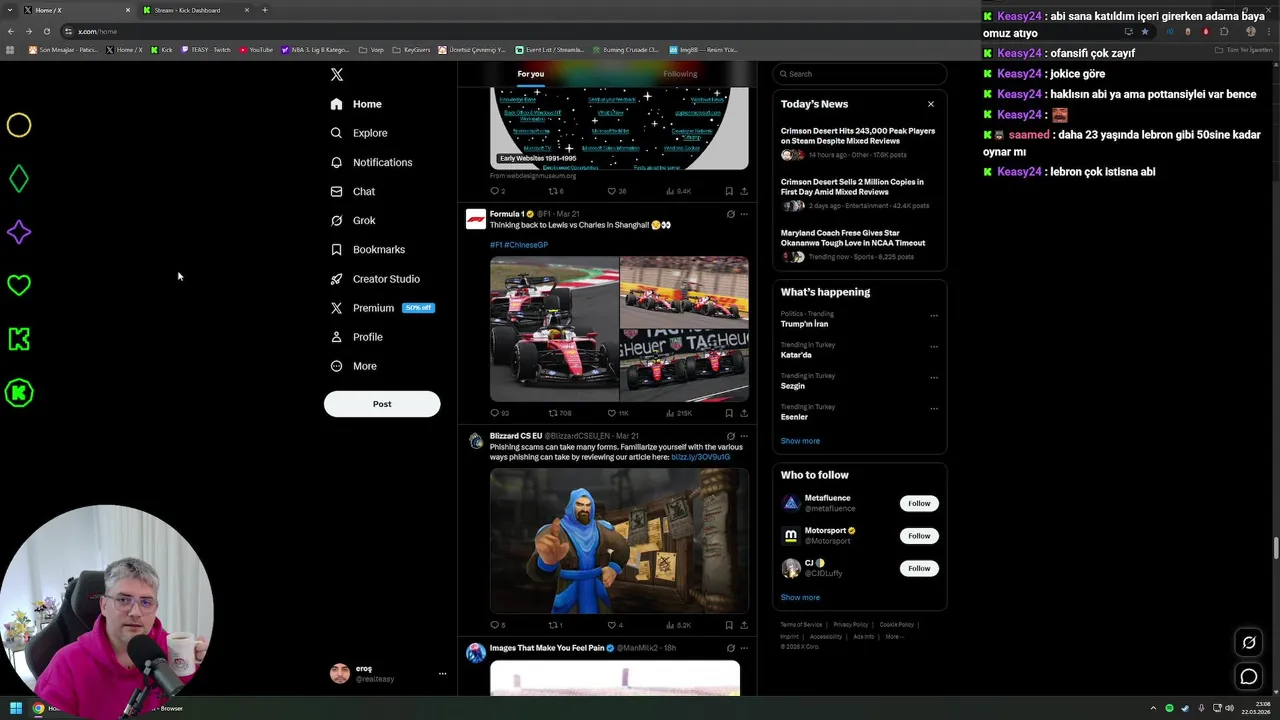1280x720 pixels.
Task: Like the Formula 1 post
Action: 612,413
